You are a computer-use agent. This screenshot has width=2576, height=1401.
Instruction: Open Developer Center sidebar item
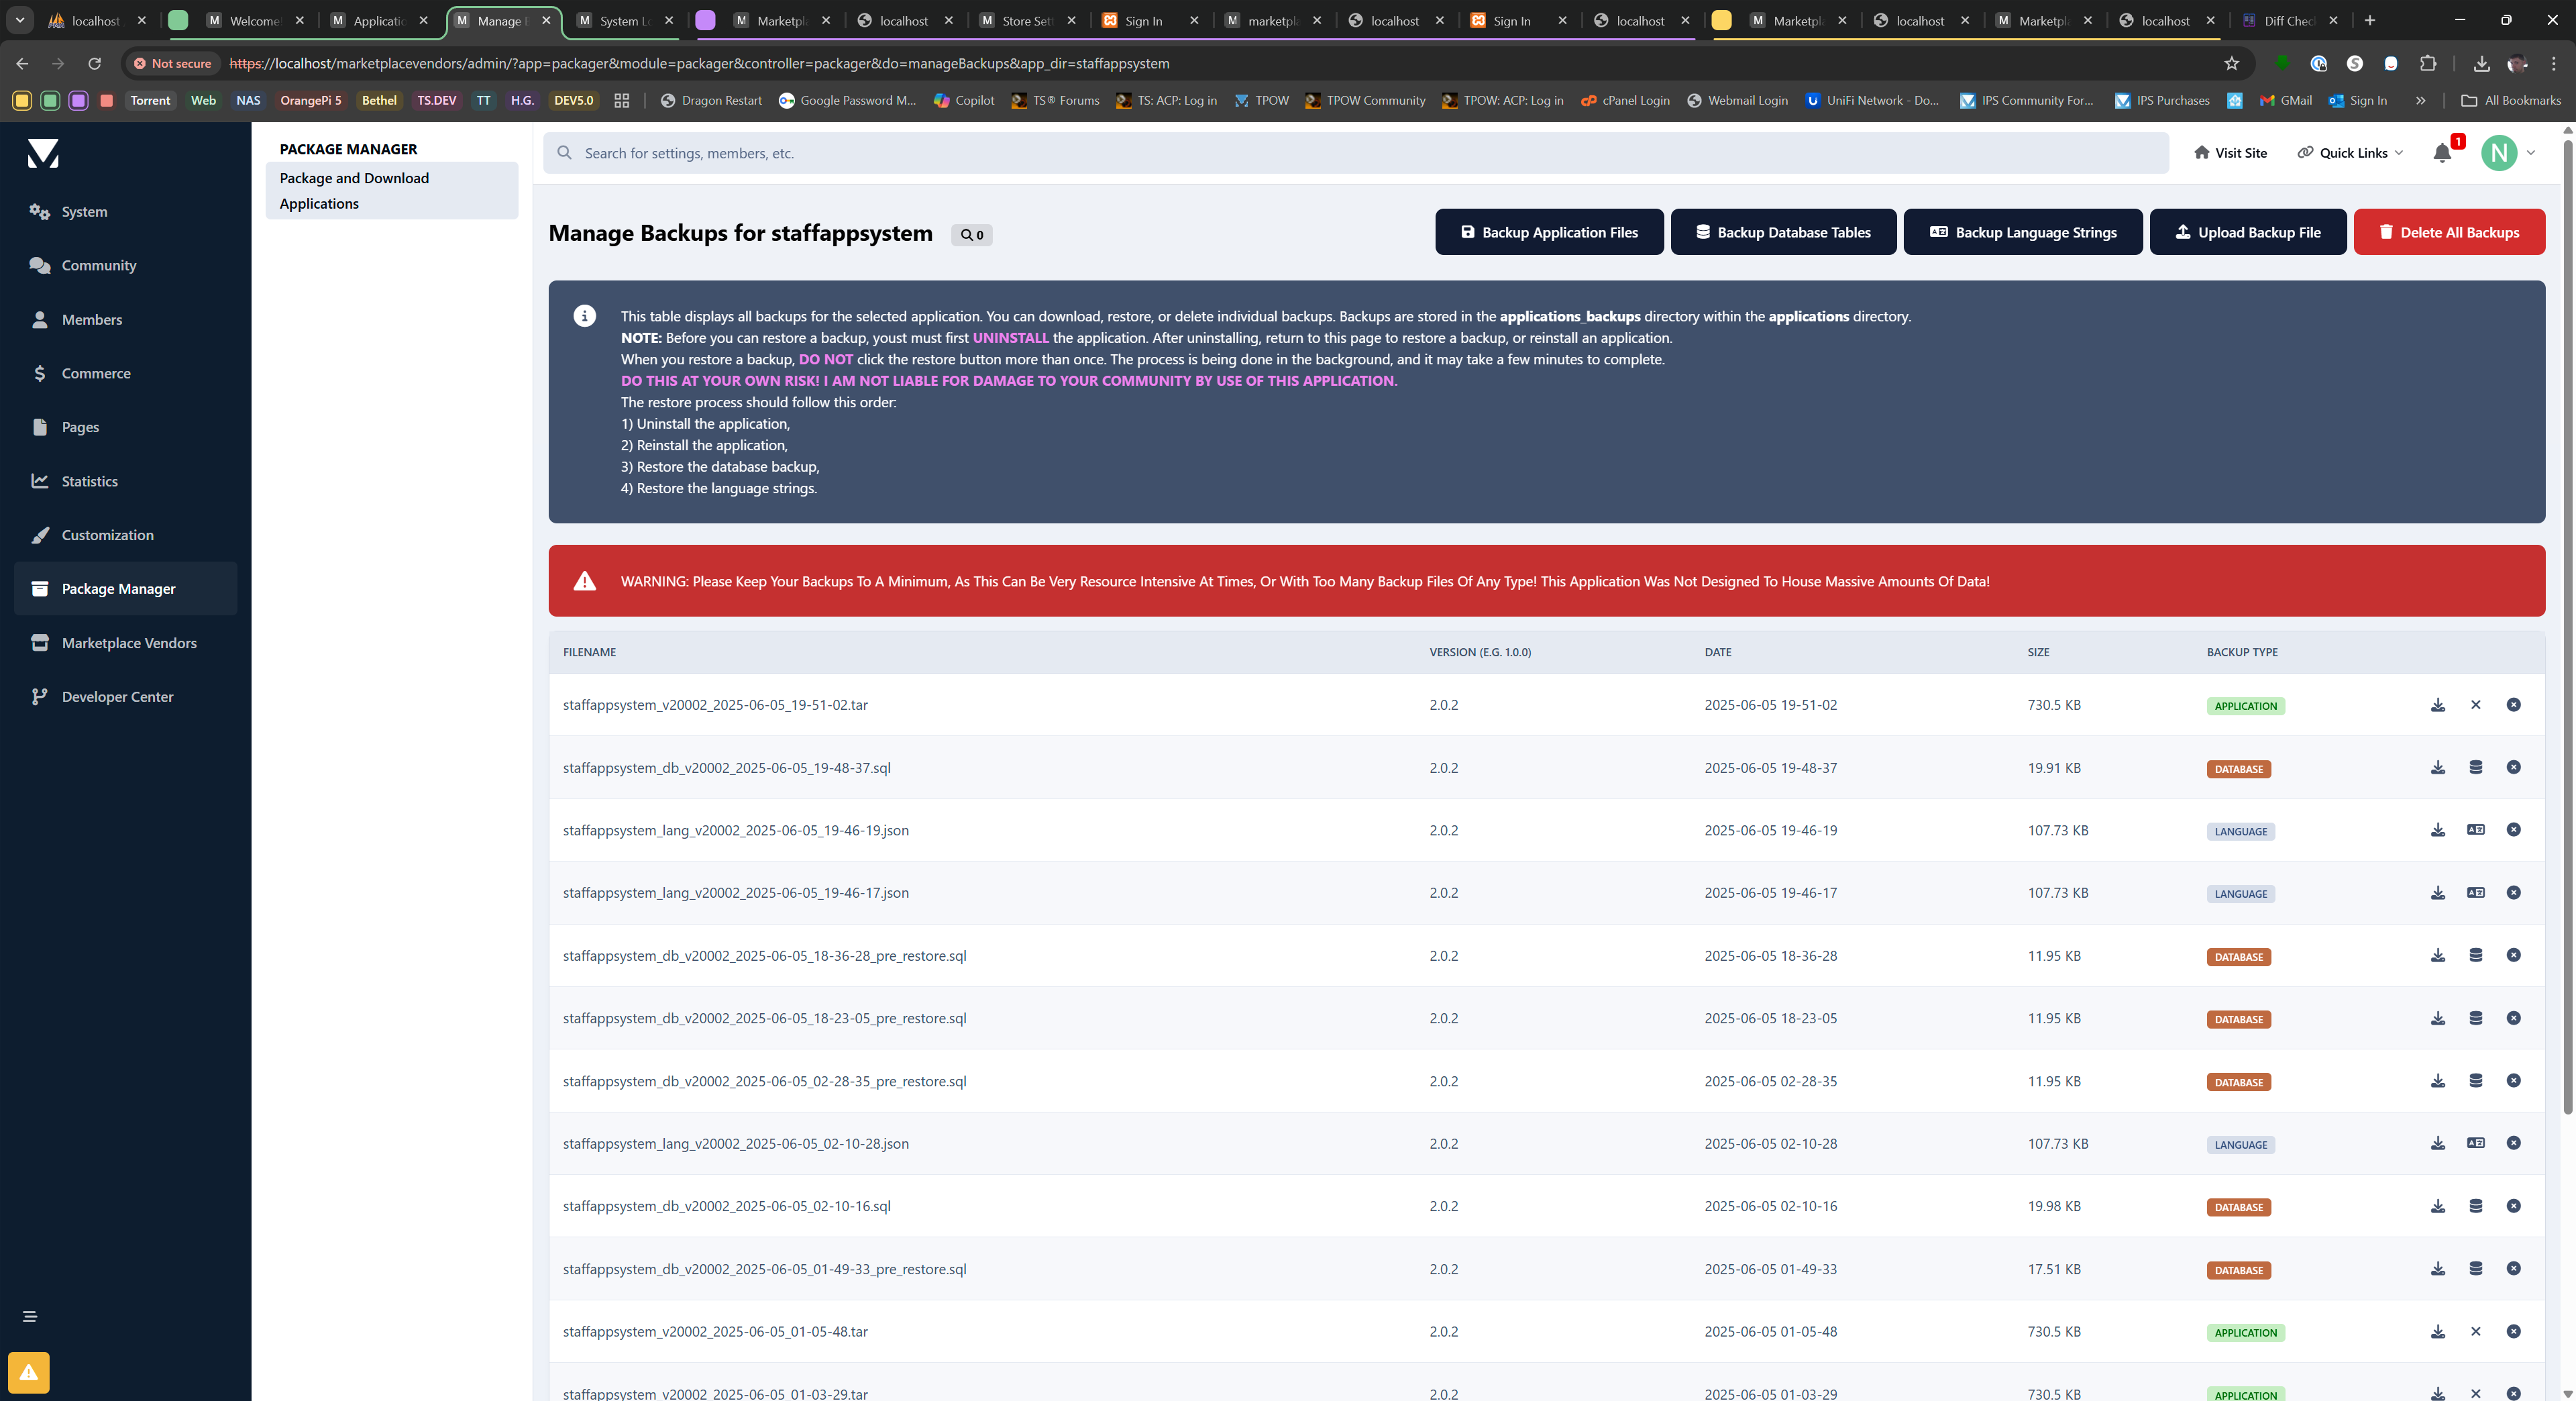[x=125, y=697]
